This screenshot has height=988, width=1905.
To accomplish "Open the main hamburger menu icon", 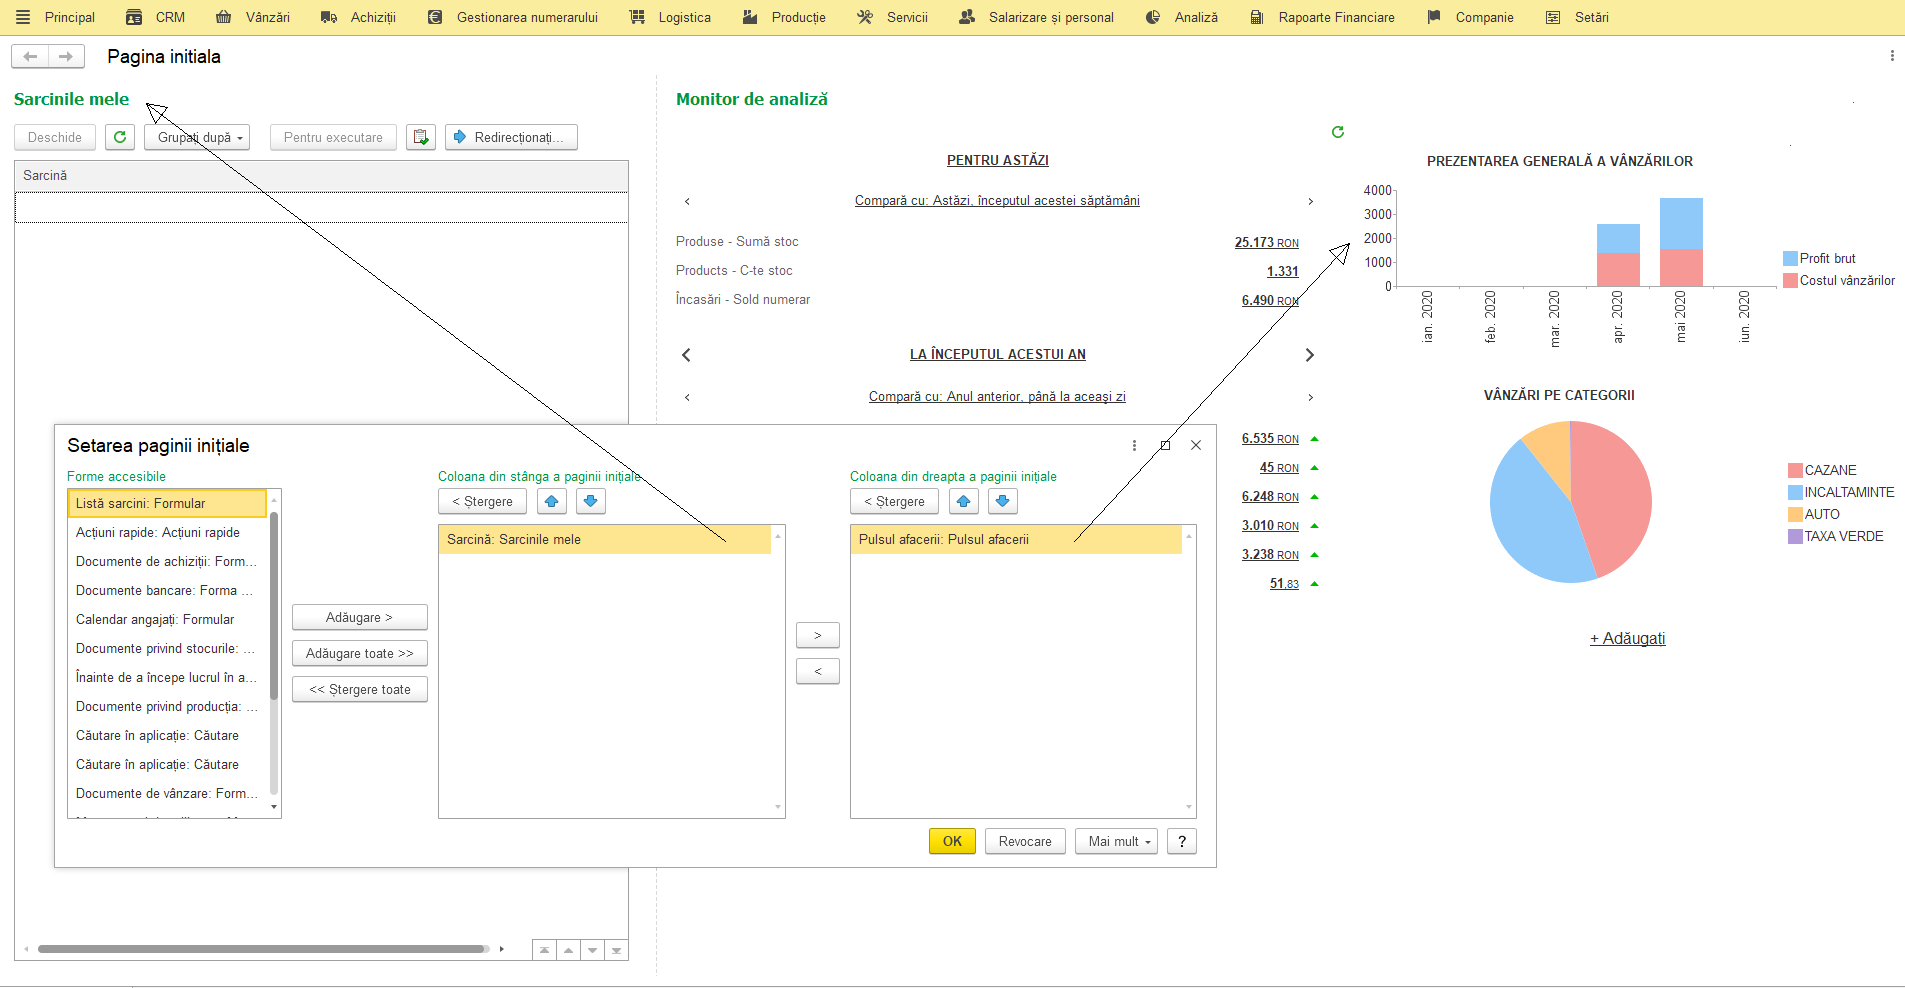I will 23,17.
